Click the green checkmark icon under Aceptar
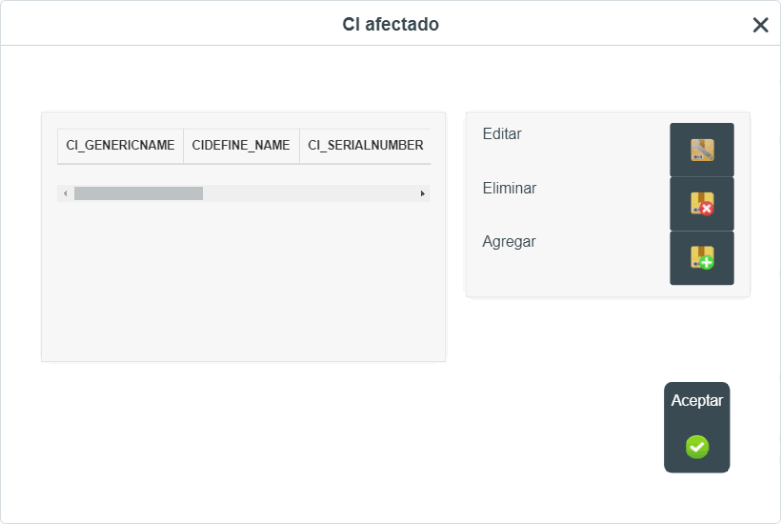Screen dimensions: 781x524 697,447
